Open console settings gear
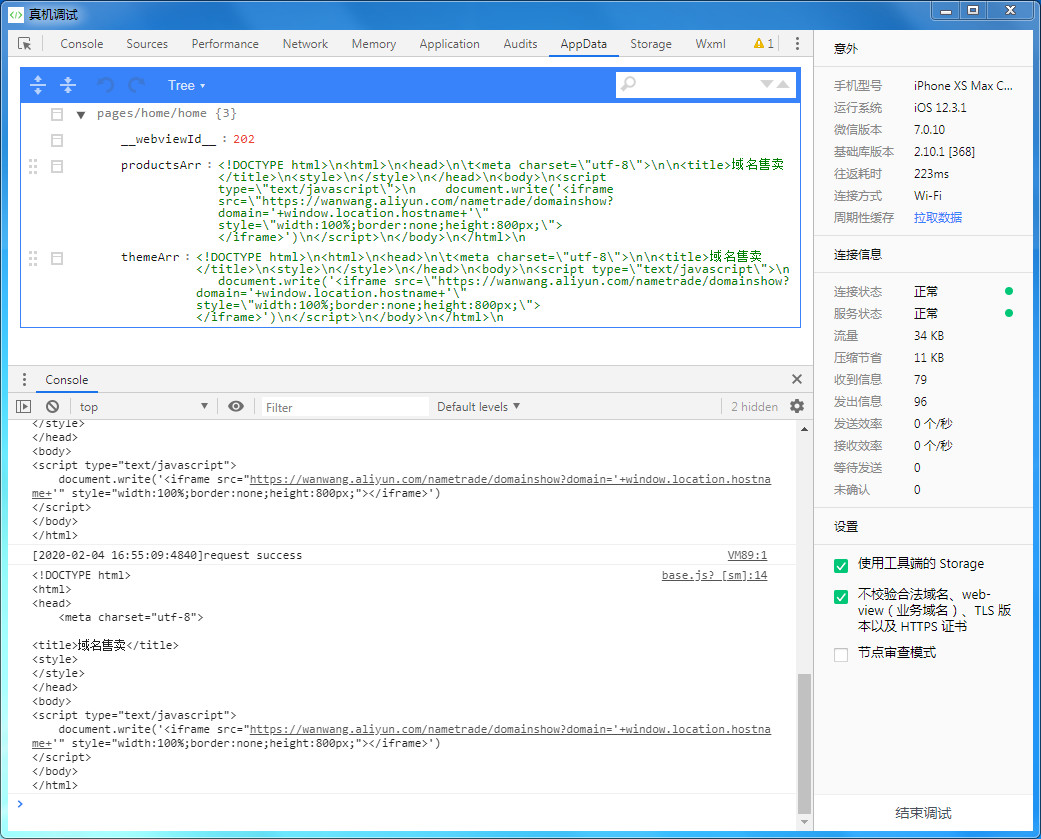This screenshot has height=839, width=1041. coord(797,406)
